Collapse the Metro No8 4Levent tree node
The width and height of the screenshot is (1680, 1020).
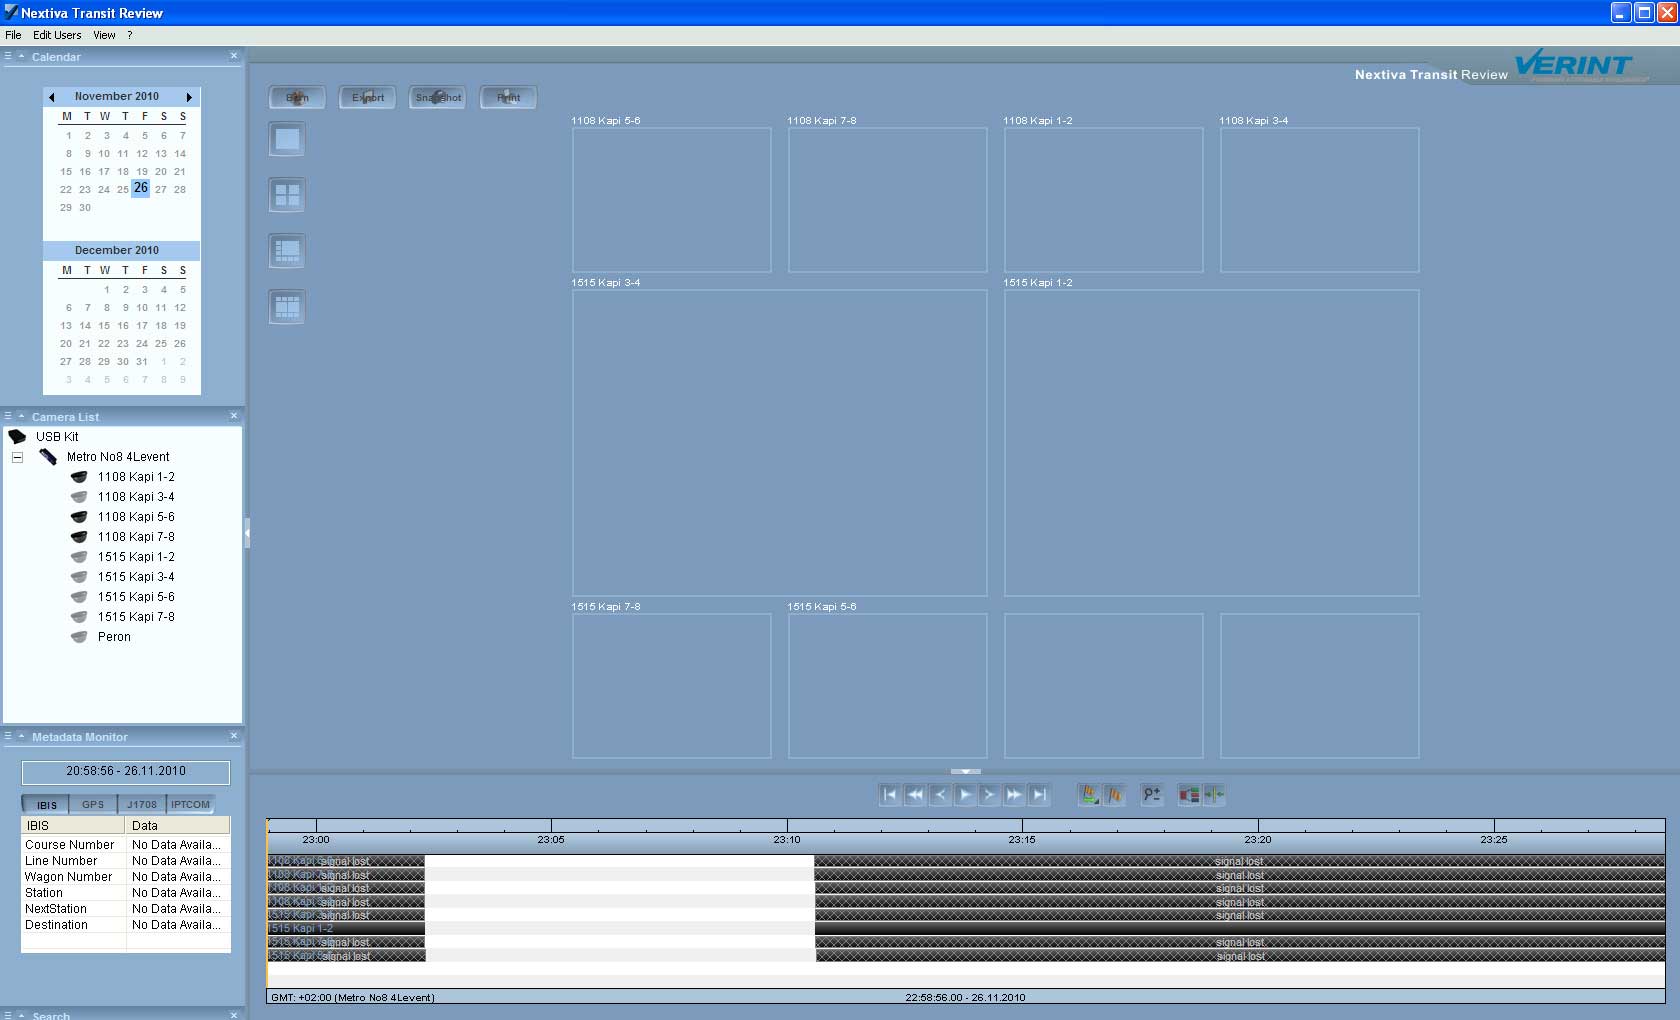tap(17, 457)
